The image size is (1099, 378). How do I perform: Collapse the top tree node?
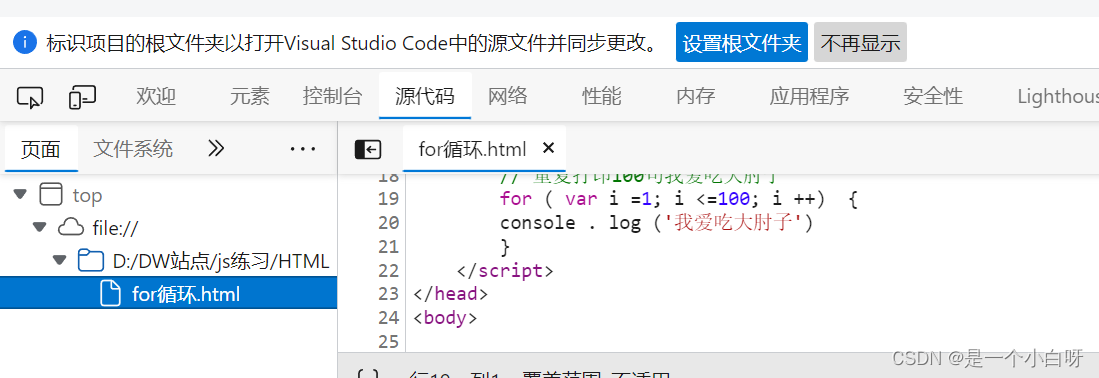click(20, 194)
